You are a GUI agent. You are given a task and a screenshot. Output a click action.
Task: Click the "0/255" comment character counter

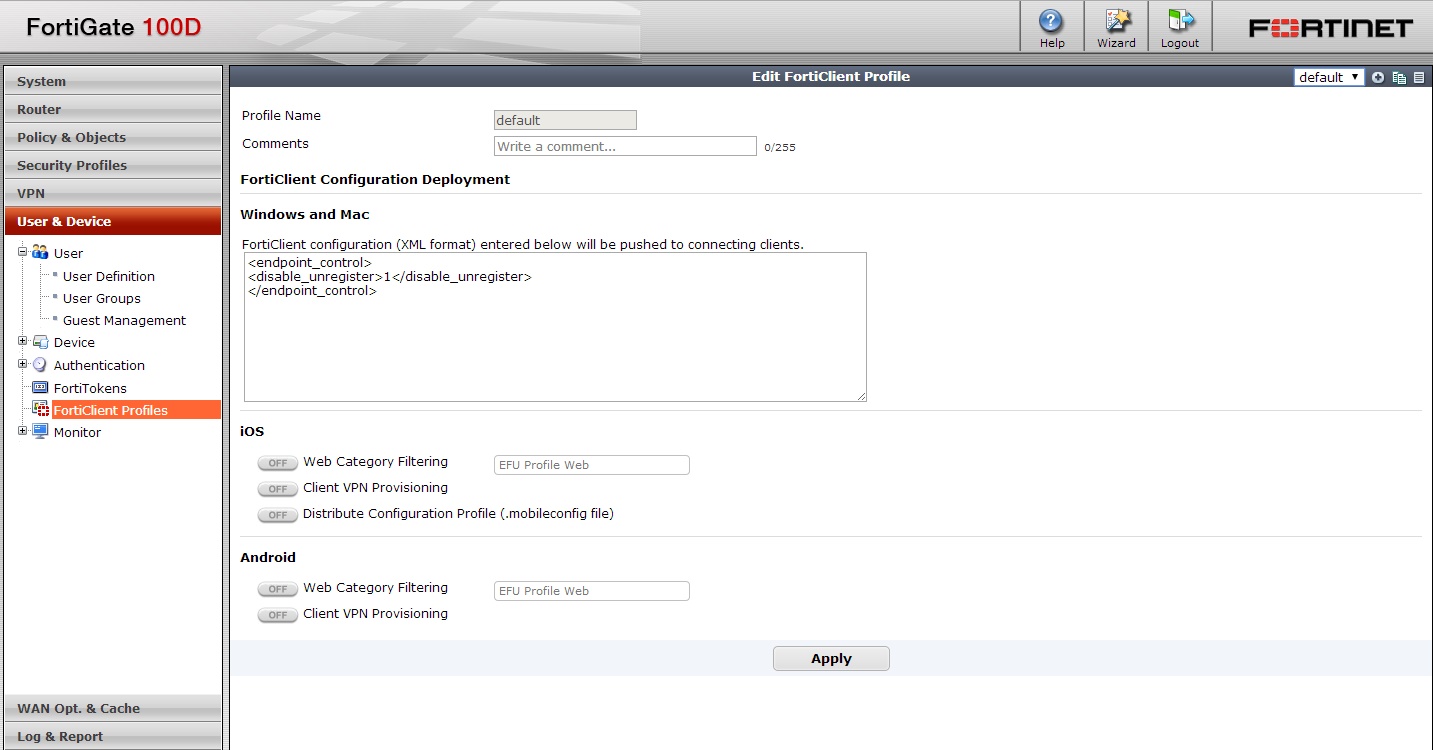(x=780, y=148)
